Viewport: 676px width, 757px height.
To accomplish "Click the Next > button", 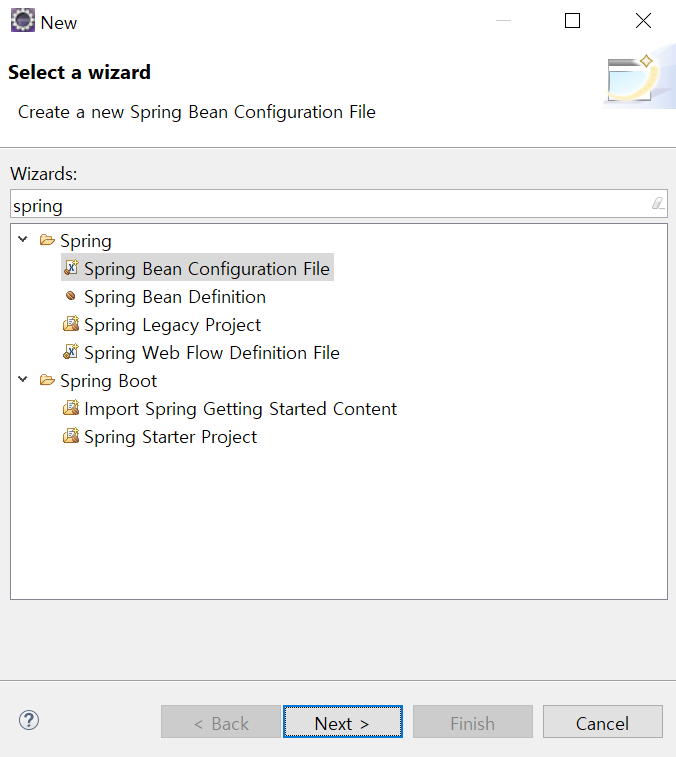I will (x=343, y=722).
